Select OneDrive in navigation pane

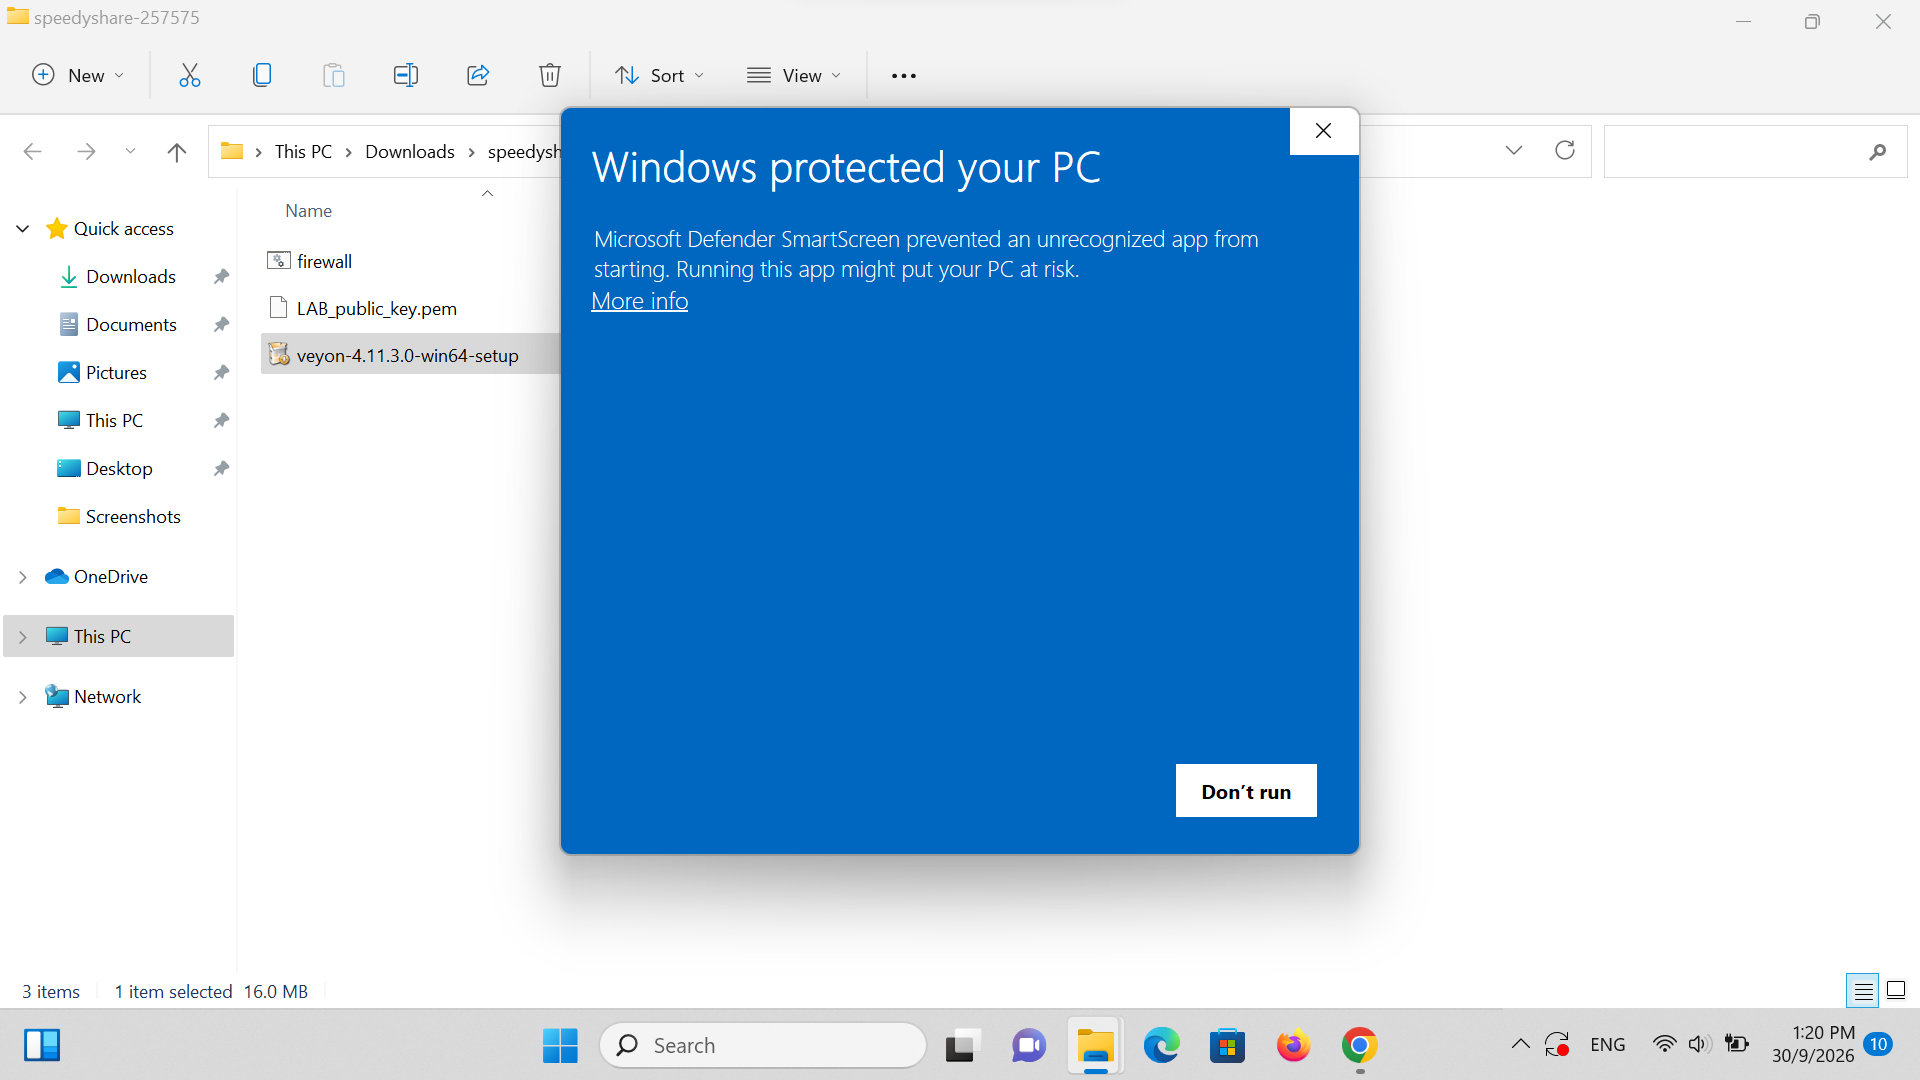pos(110,577)
